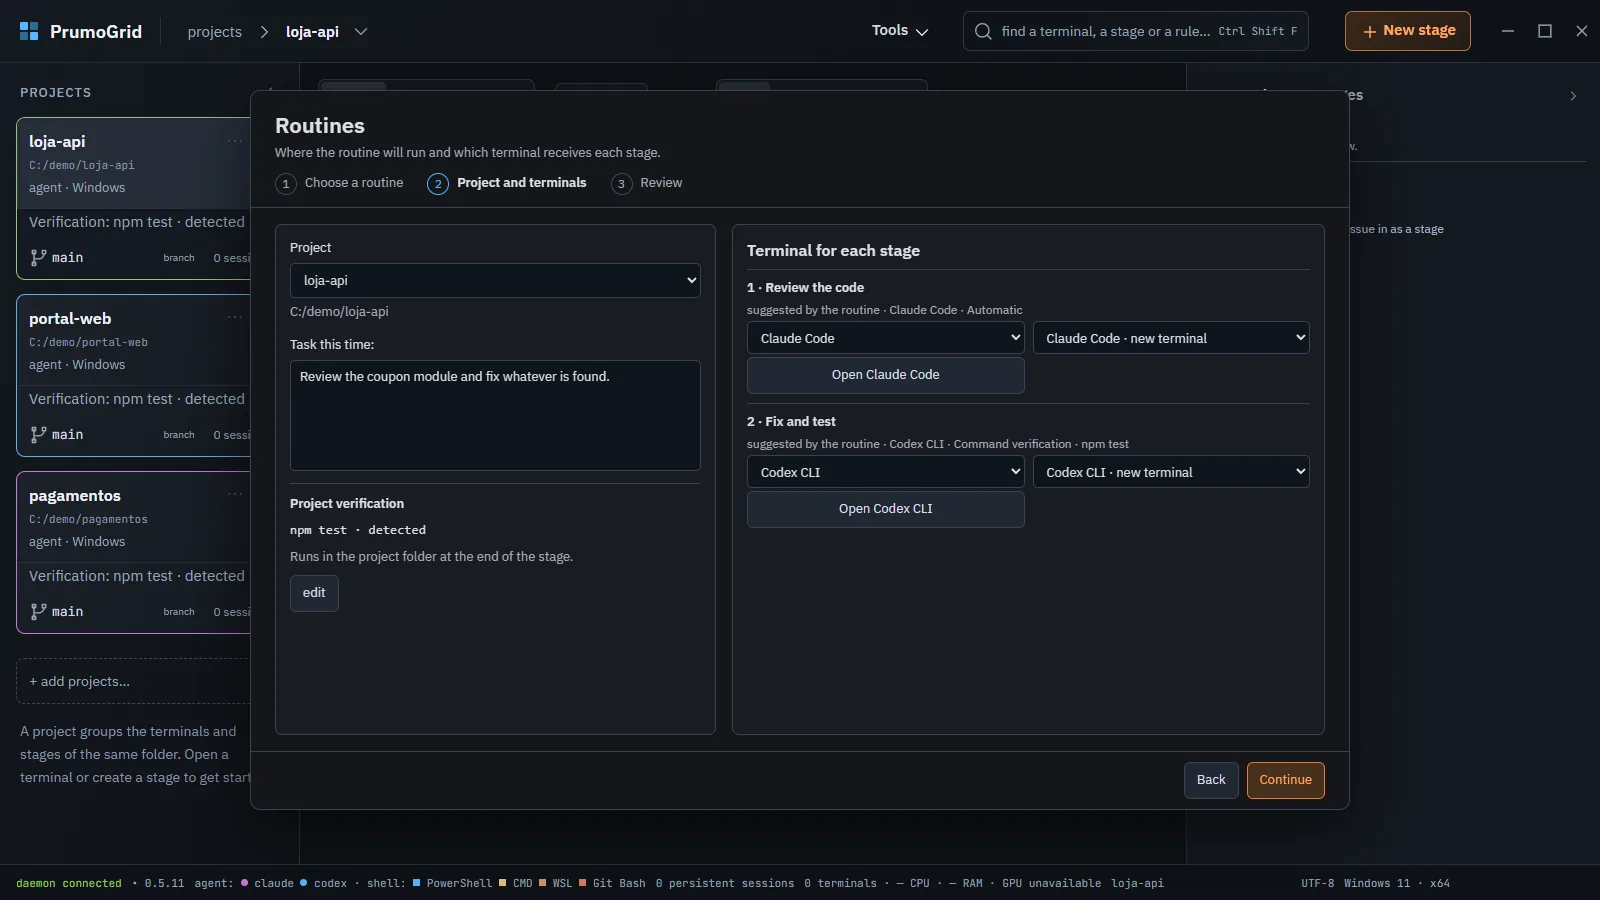Jump to step 3 Review

[x=647, y=183]
